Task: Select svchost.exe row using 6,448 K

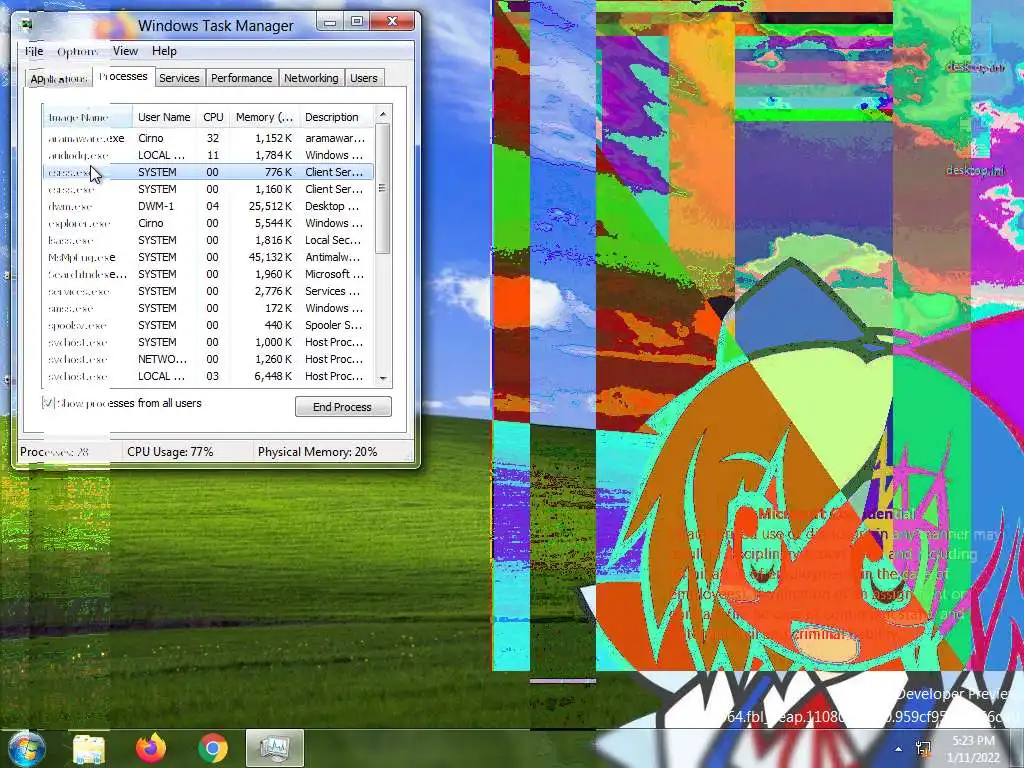Action: click(x=209, y=376)
